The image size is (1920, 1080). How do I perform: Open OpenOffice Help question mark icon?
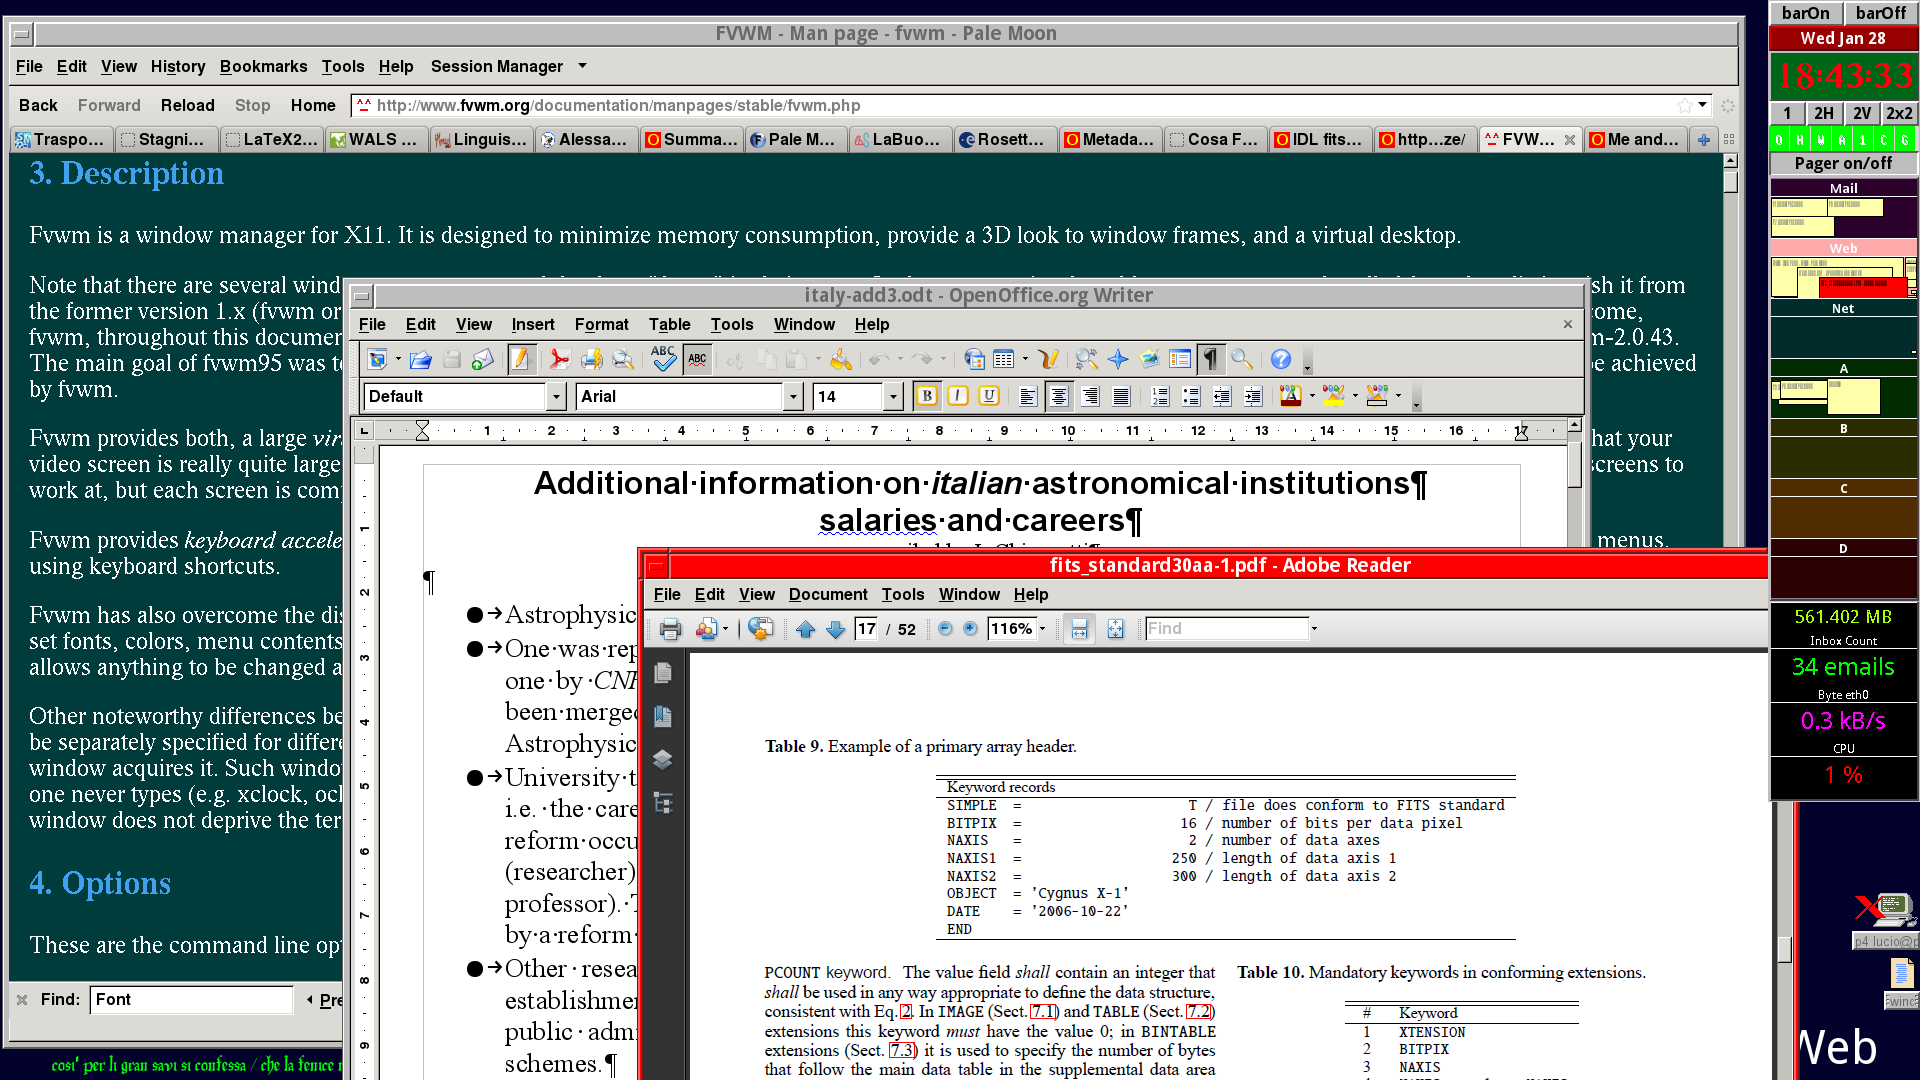[x=1281, y=360]
